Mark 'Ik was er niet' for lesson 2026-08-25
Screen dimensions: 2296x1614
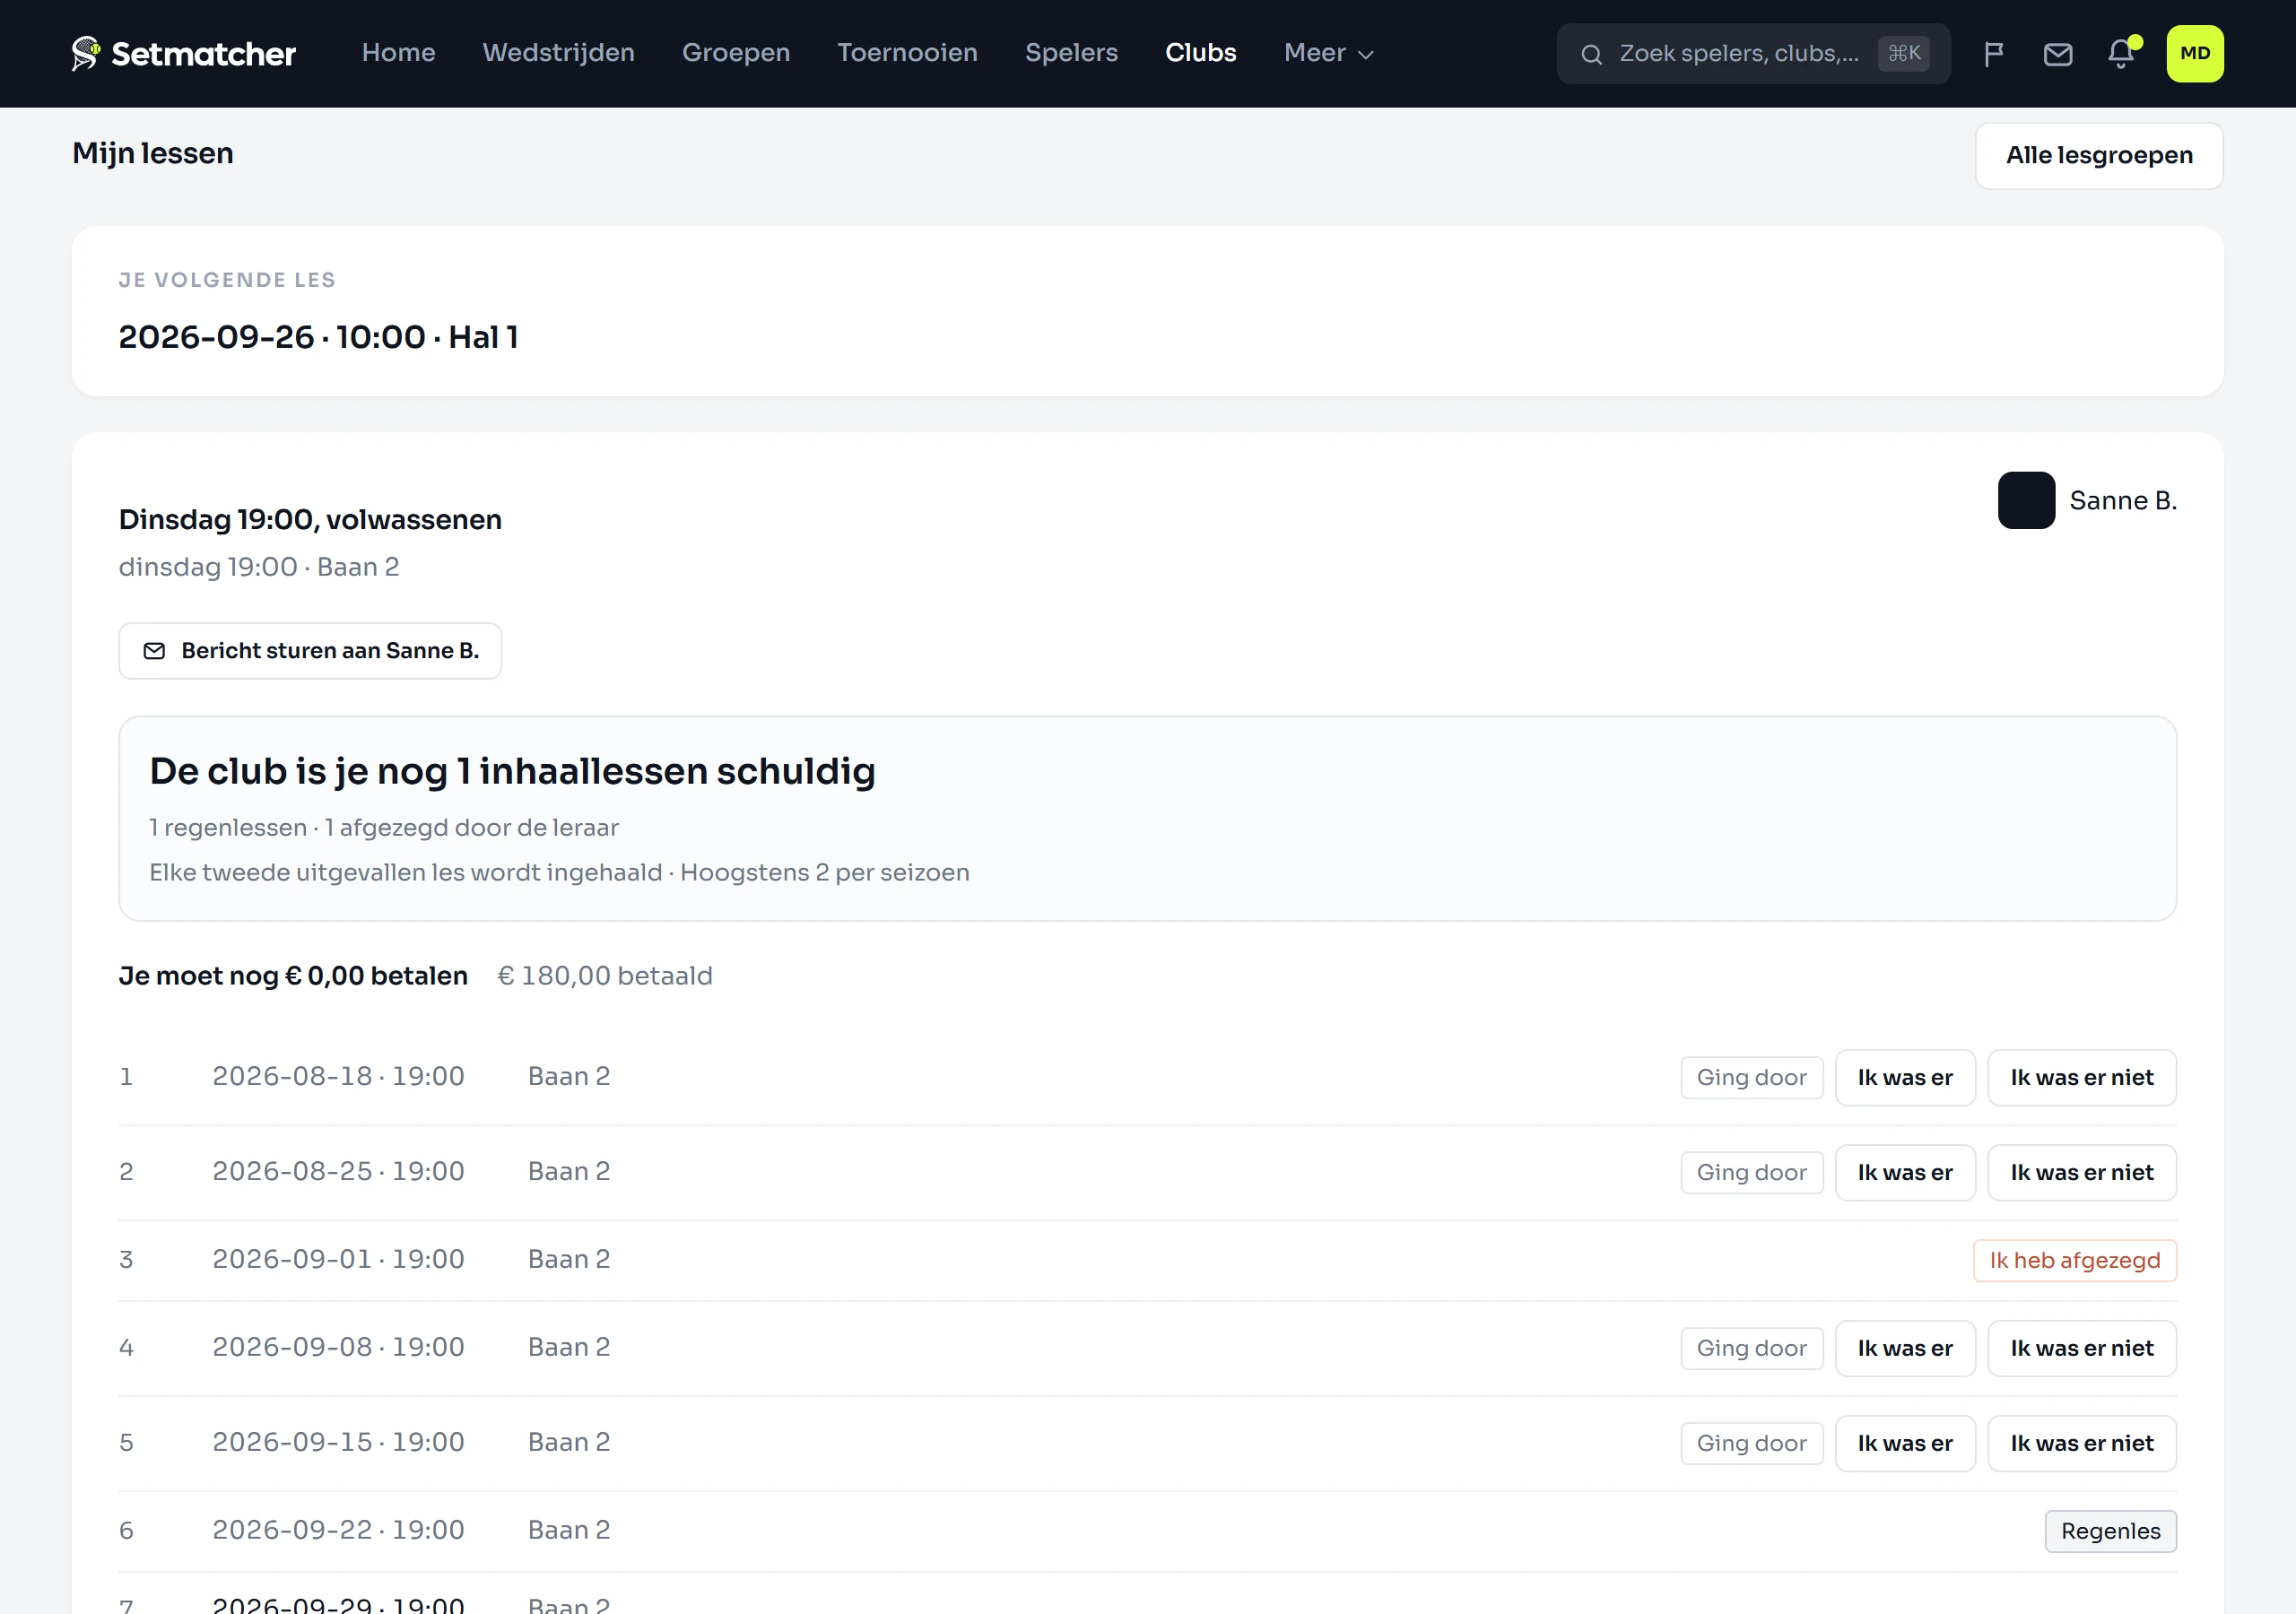click(x=2081, y=1172)
